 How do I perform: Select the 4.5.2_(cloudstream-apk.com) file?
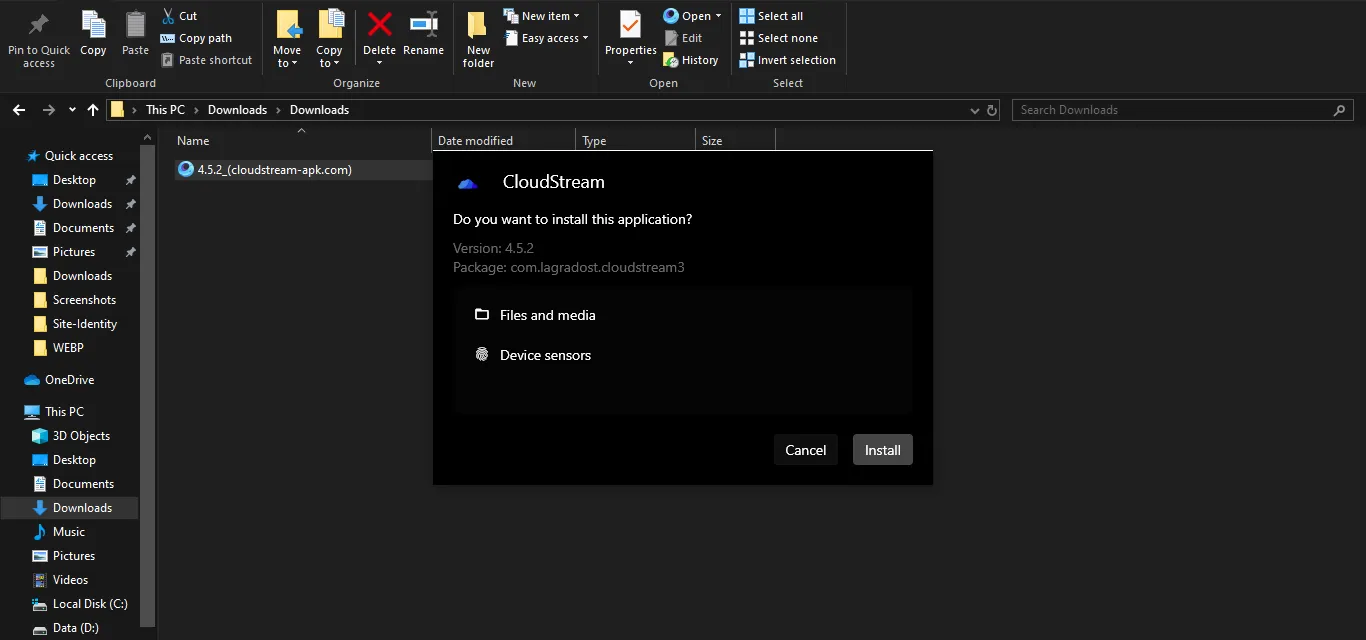[274, 170]
